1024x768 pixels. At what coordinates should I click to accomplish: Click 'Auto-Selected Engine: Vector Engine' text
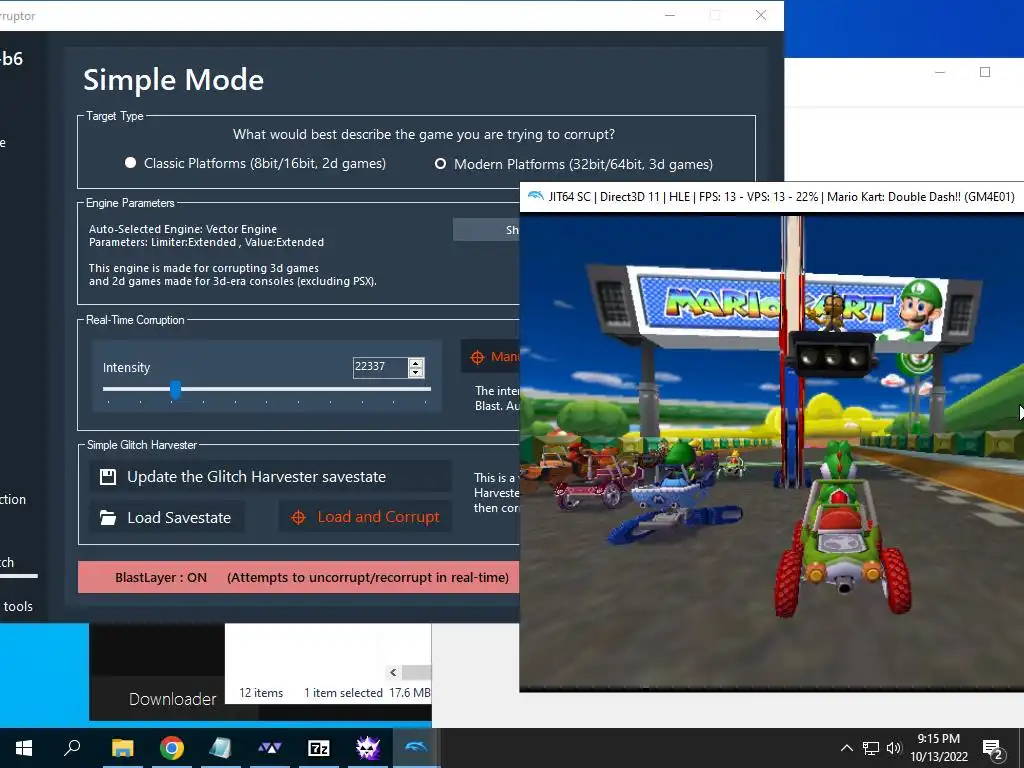click(183, 229)
